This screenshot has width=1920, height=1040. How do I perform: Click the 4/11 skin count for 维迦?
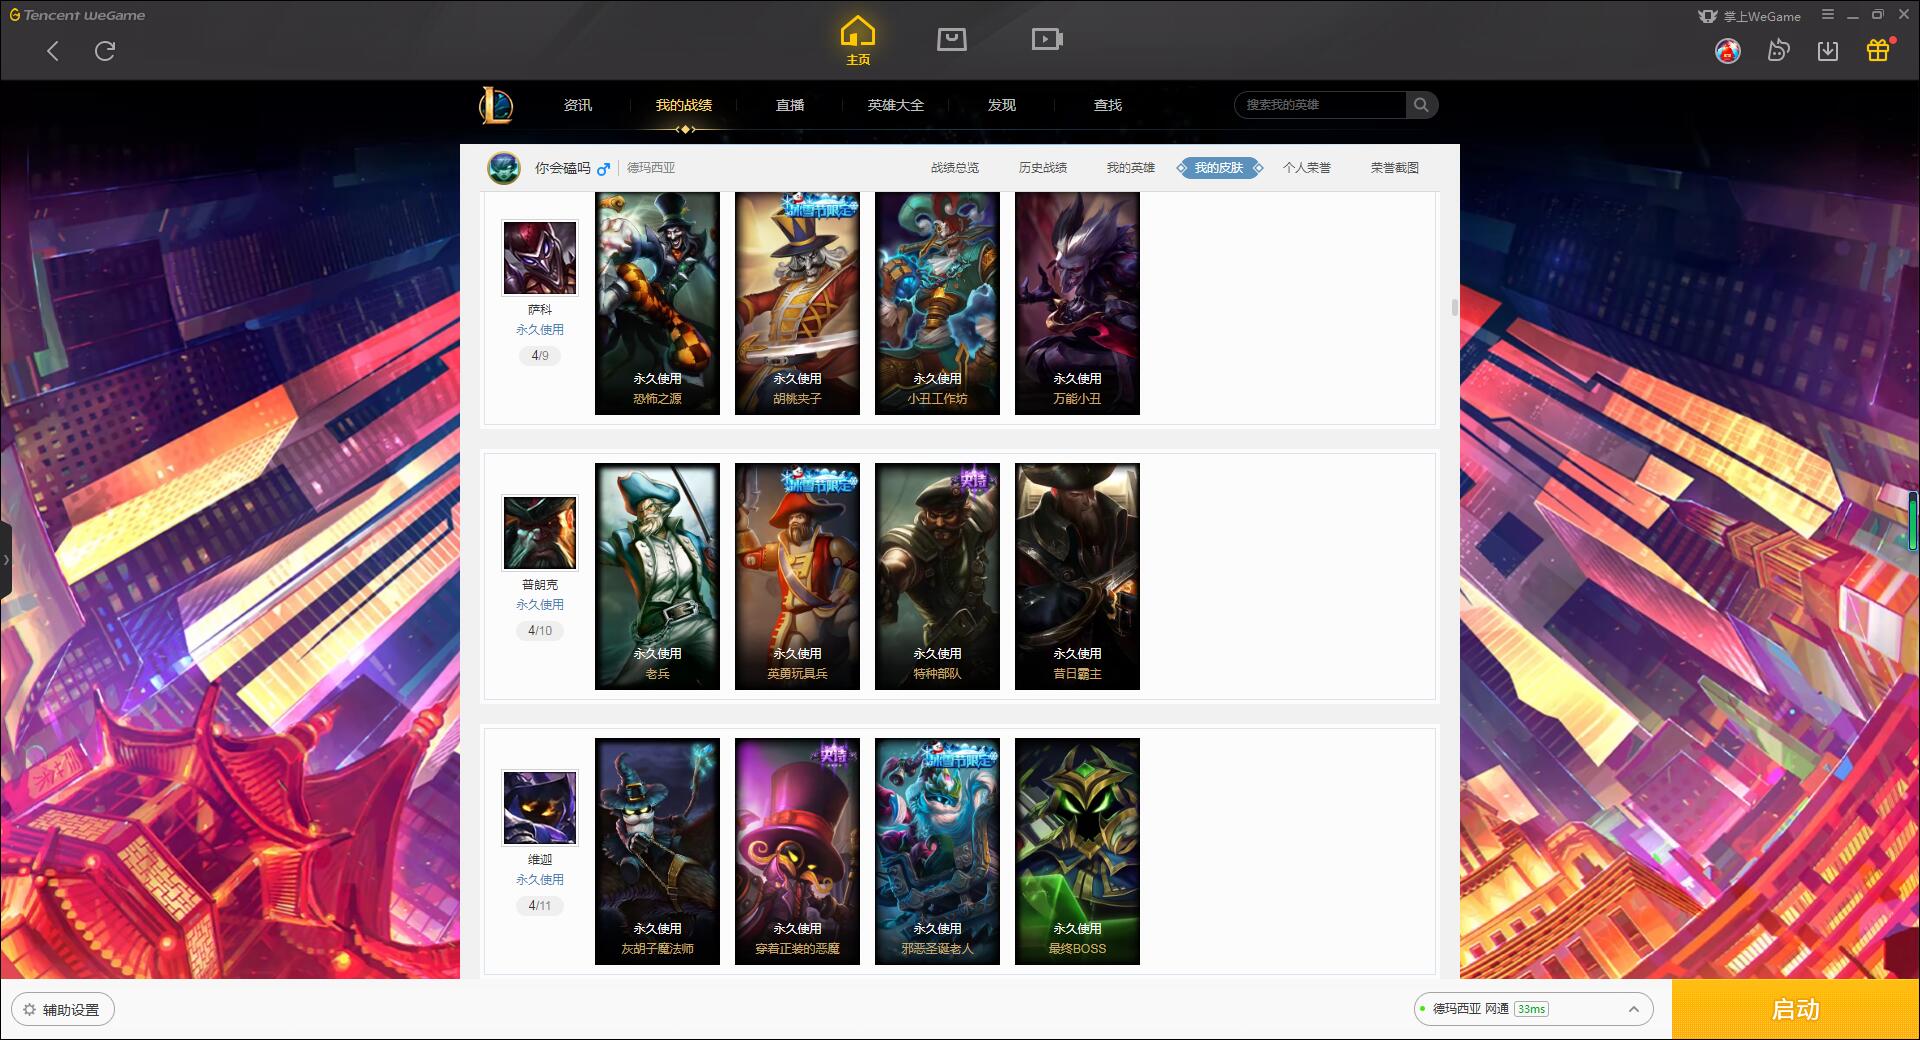(540, 905)
